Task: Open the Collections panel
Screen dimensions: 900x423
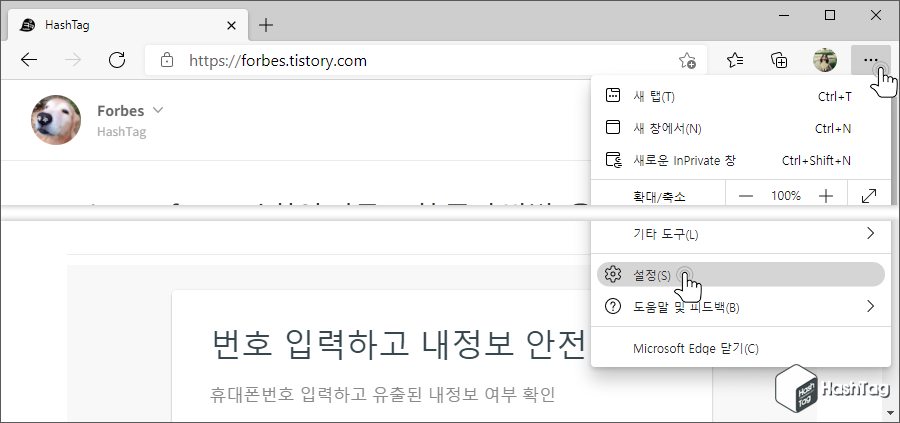Action: (779, 60)
